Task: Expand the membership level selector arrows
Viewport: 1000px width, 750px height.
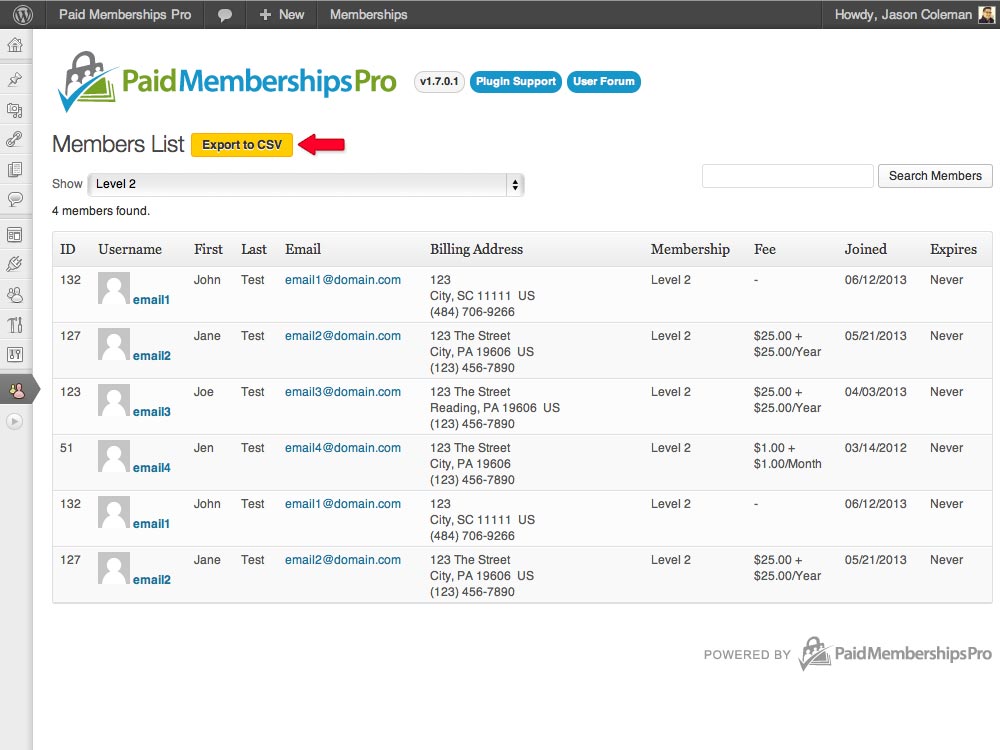Action: tap(514, 184)
